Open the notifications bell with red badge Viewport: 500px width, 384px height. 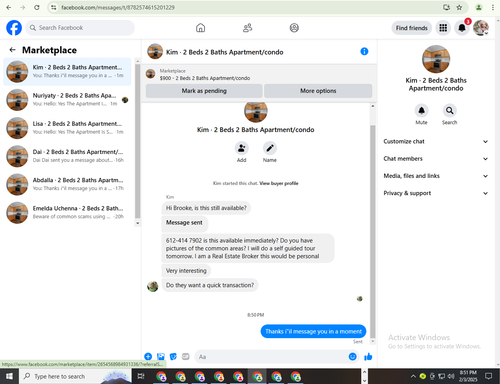[x=462, y=28]
